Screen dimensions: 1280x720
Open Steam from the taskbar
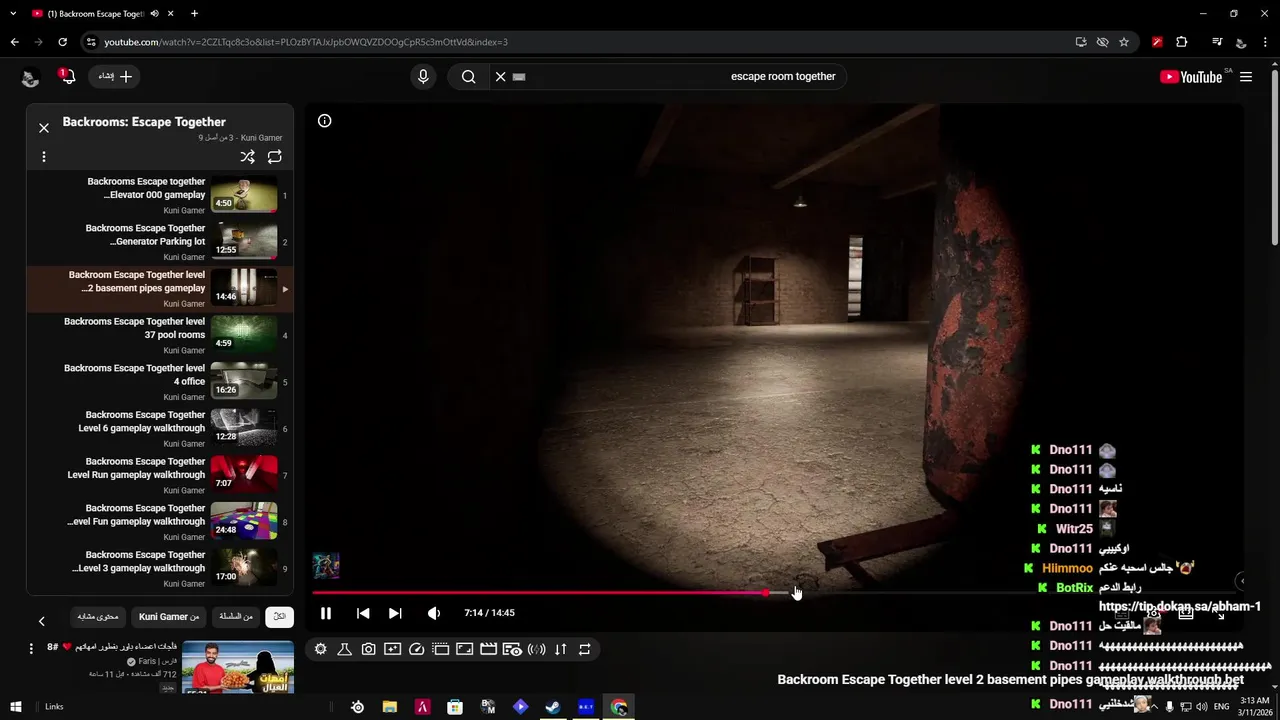click(x=552, y=707)
